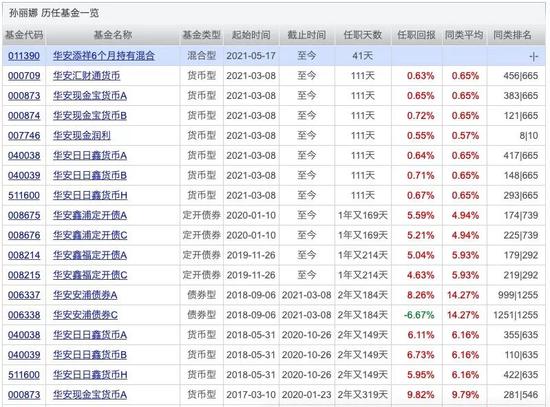This screenshot has height=407, width=550.
Task: Open fund code 040039 in the 2018-05-31 row
Action: [24, 355]
